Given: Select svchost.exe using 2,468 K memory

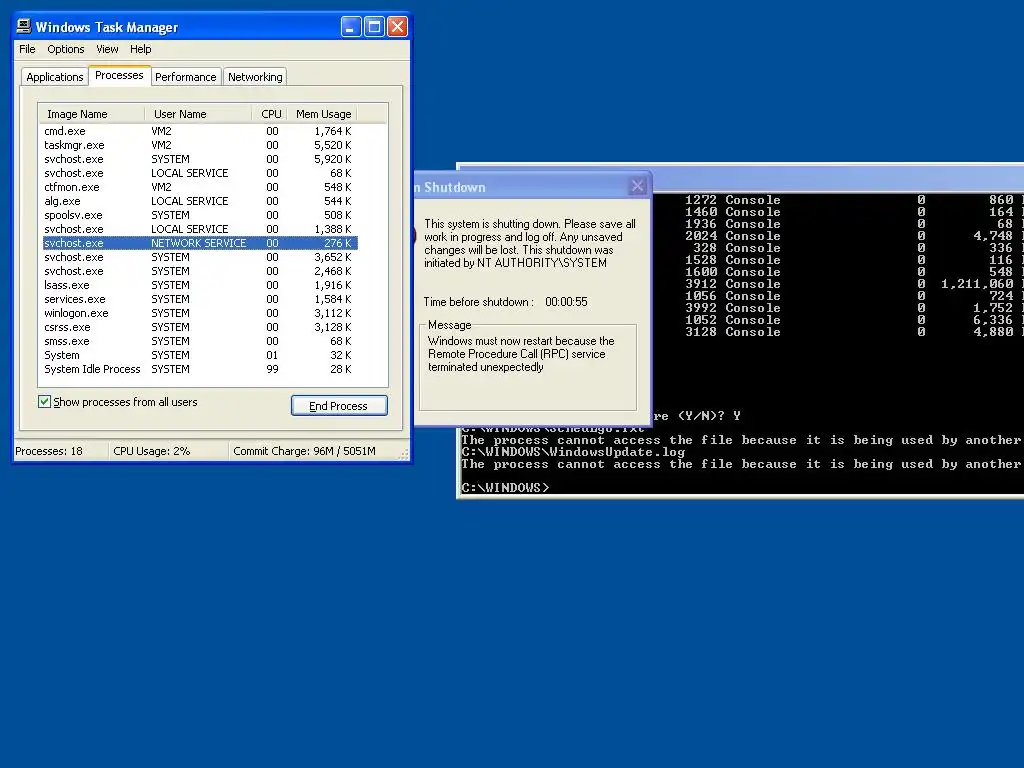Looking at the screenshot, I should (x=199, y=271).
